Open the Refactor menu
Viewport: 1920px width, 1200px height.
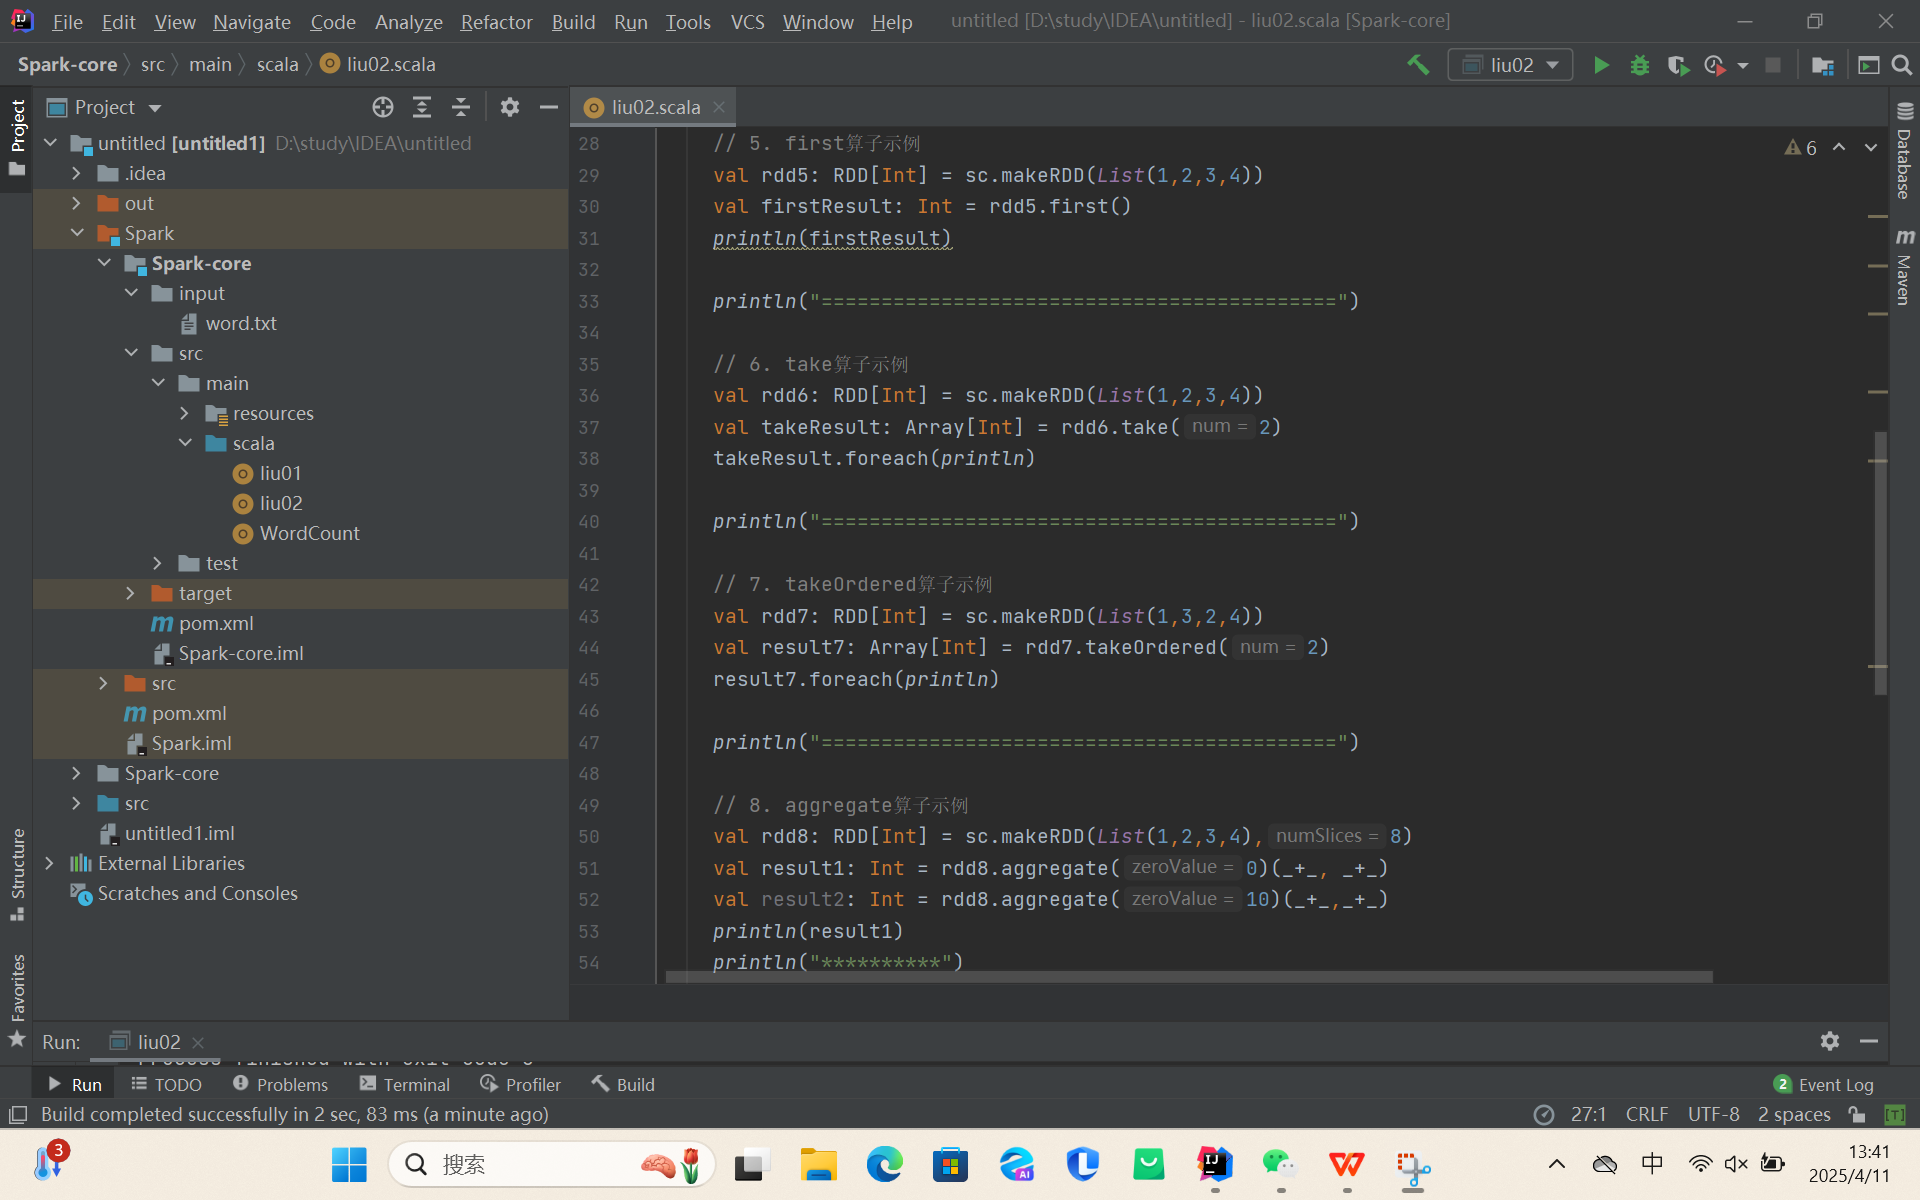[x=496, y=21]
